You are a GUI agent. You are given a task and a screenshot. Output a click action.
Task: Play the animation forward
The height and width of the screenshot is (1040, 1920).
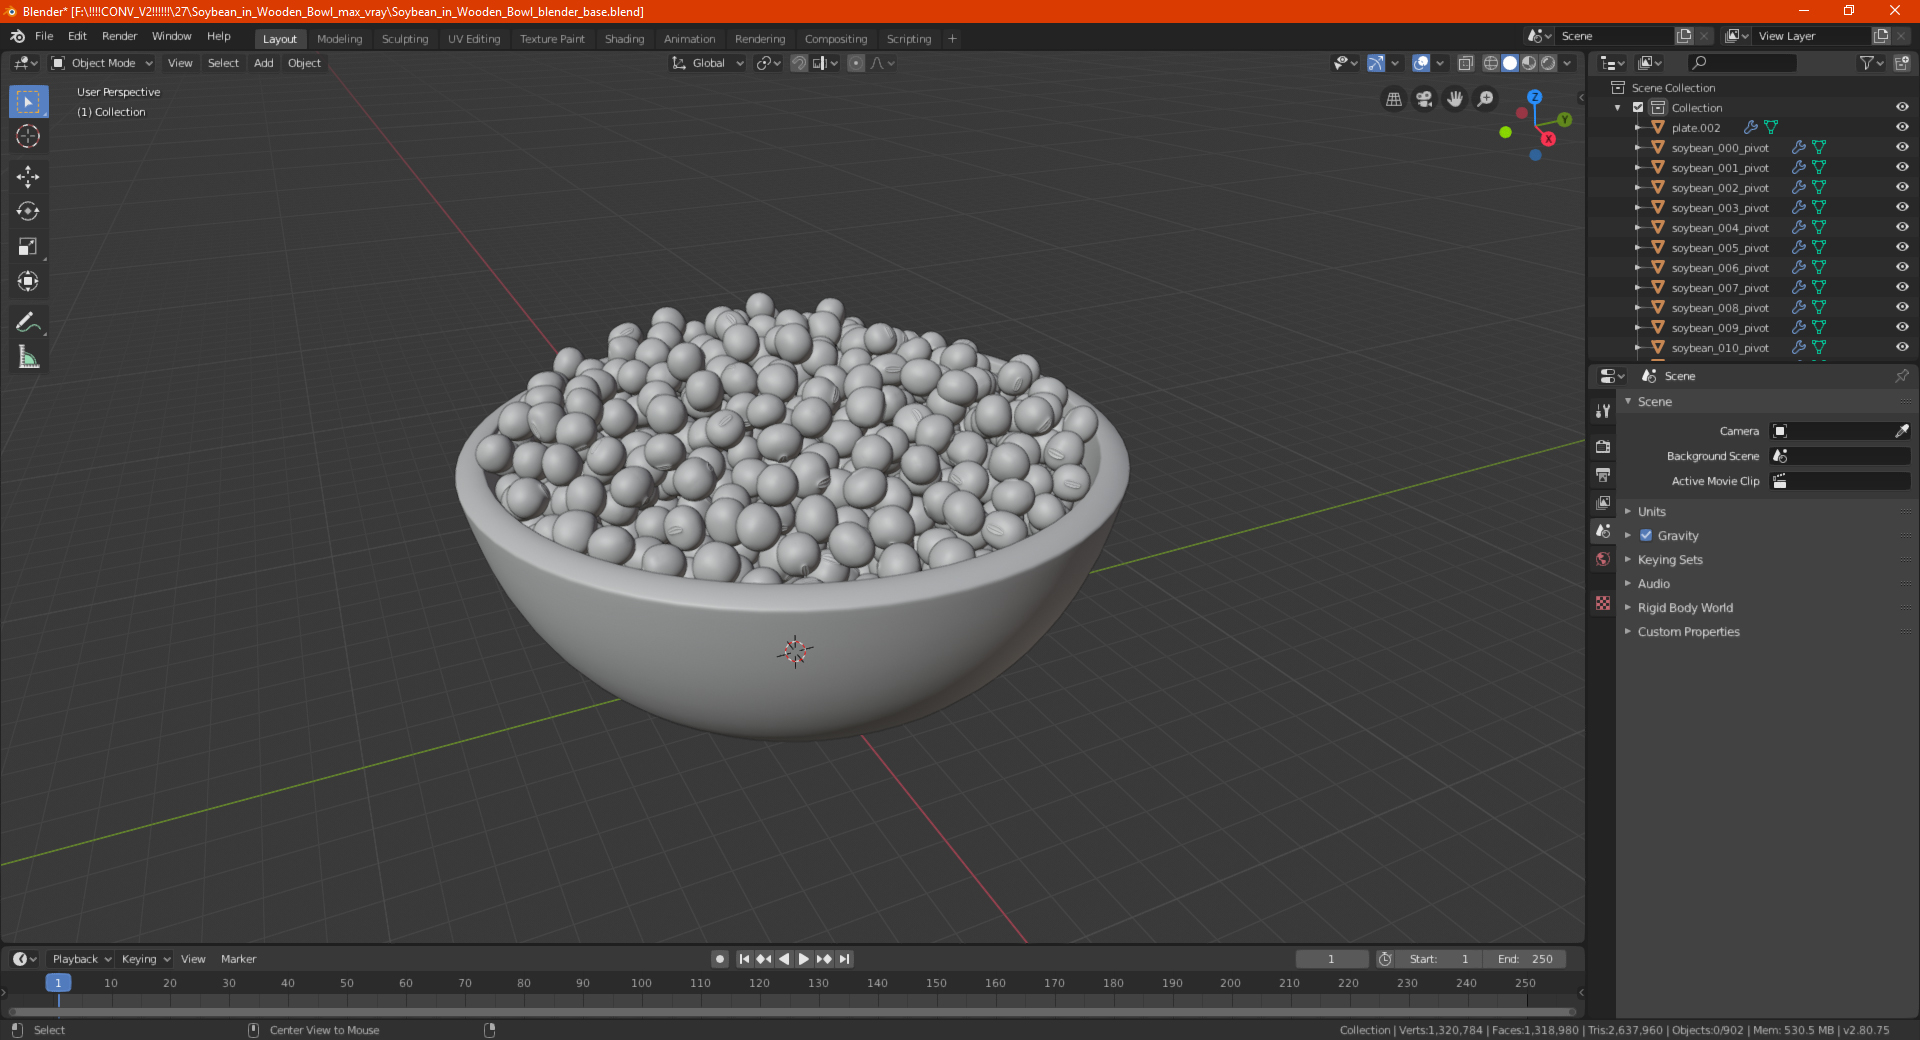tap(804, 958)
